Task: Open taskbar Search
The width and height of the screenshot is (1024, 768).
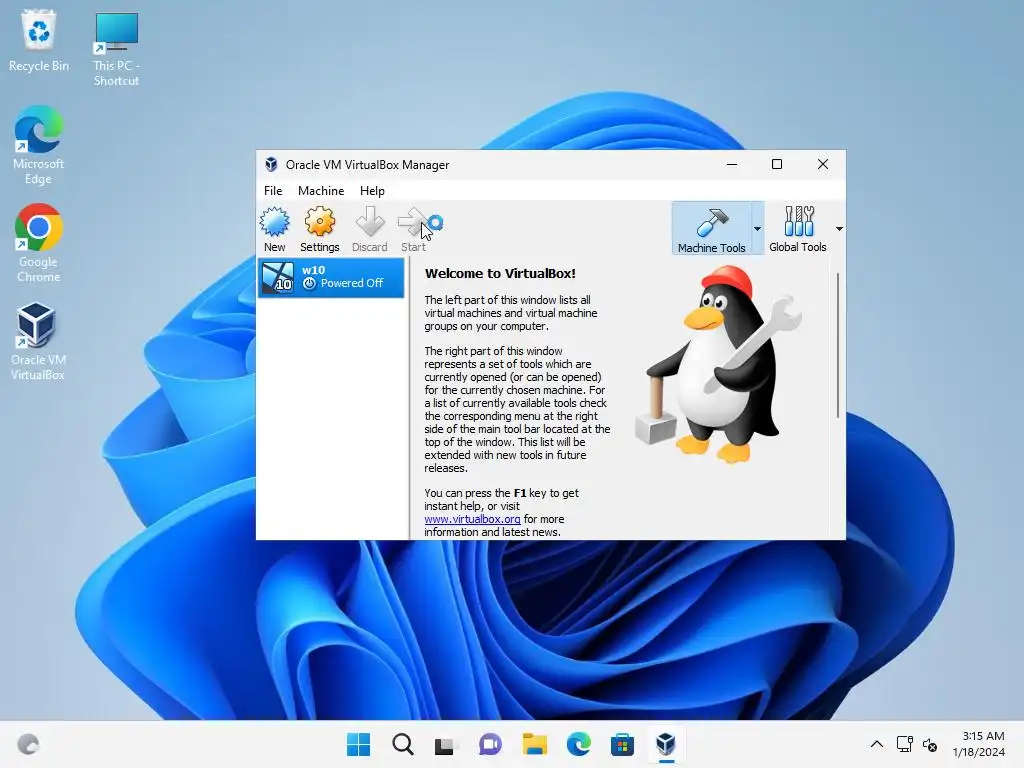Action: pyautogui.click(x=403, y=744)
